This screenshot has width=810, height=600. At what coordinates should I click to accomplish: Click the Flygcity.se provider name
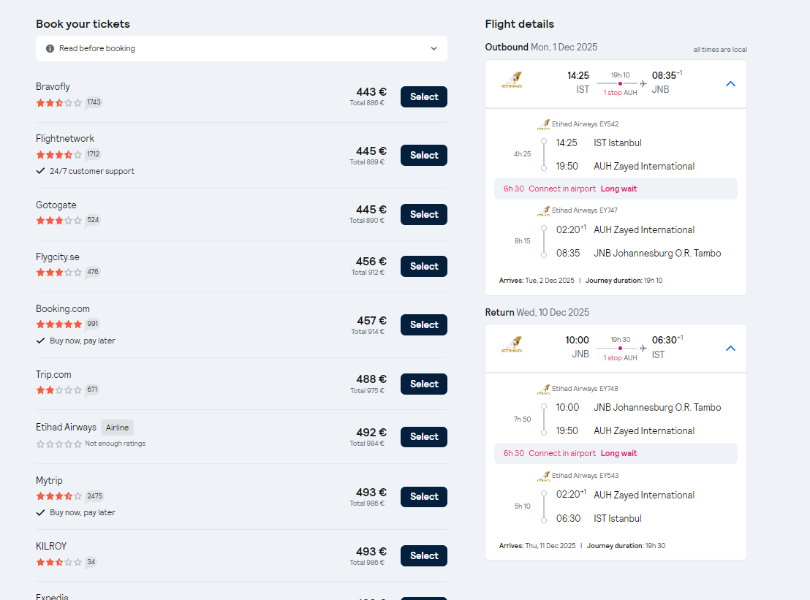tap(57, 257)
